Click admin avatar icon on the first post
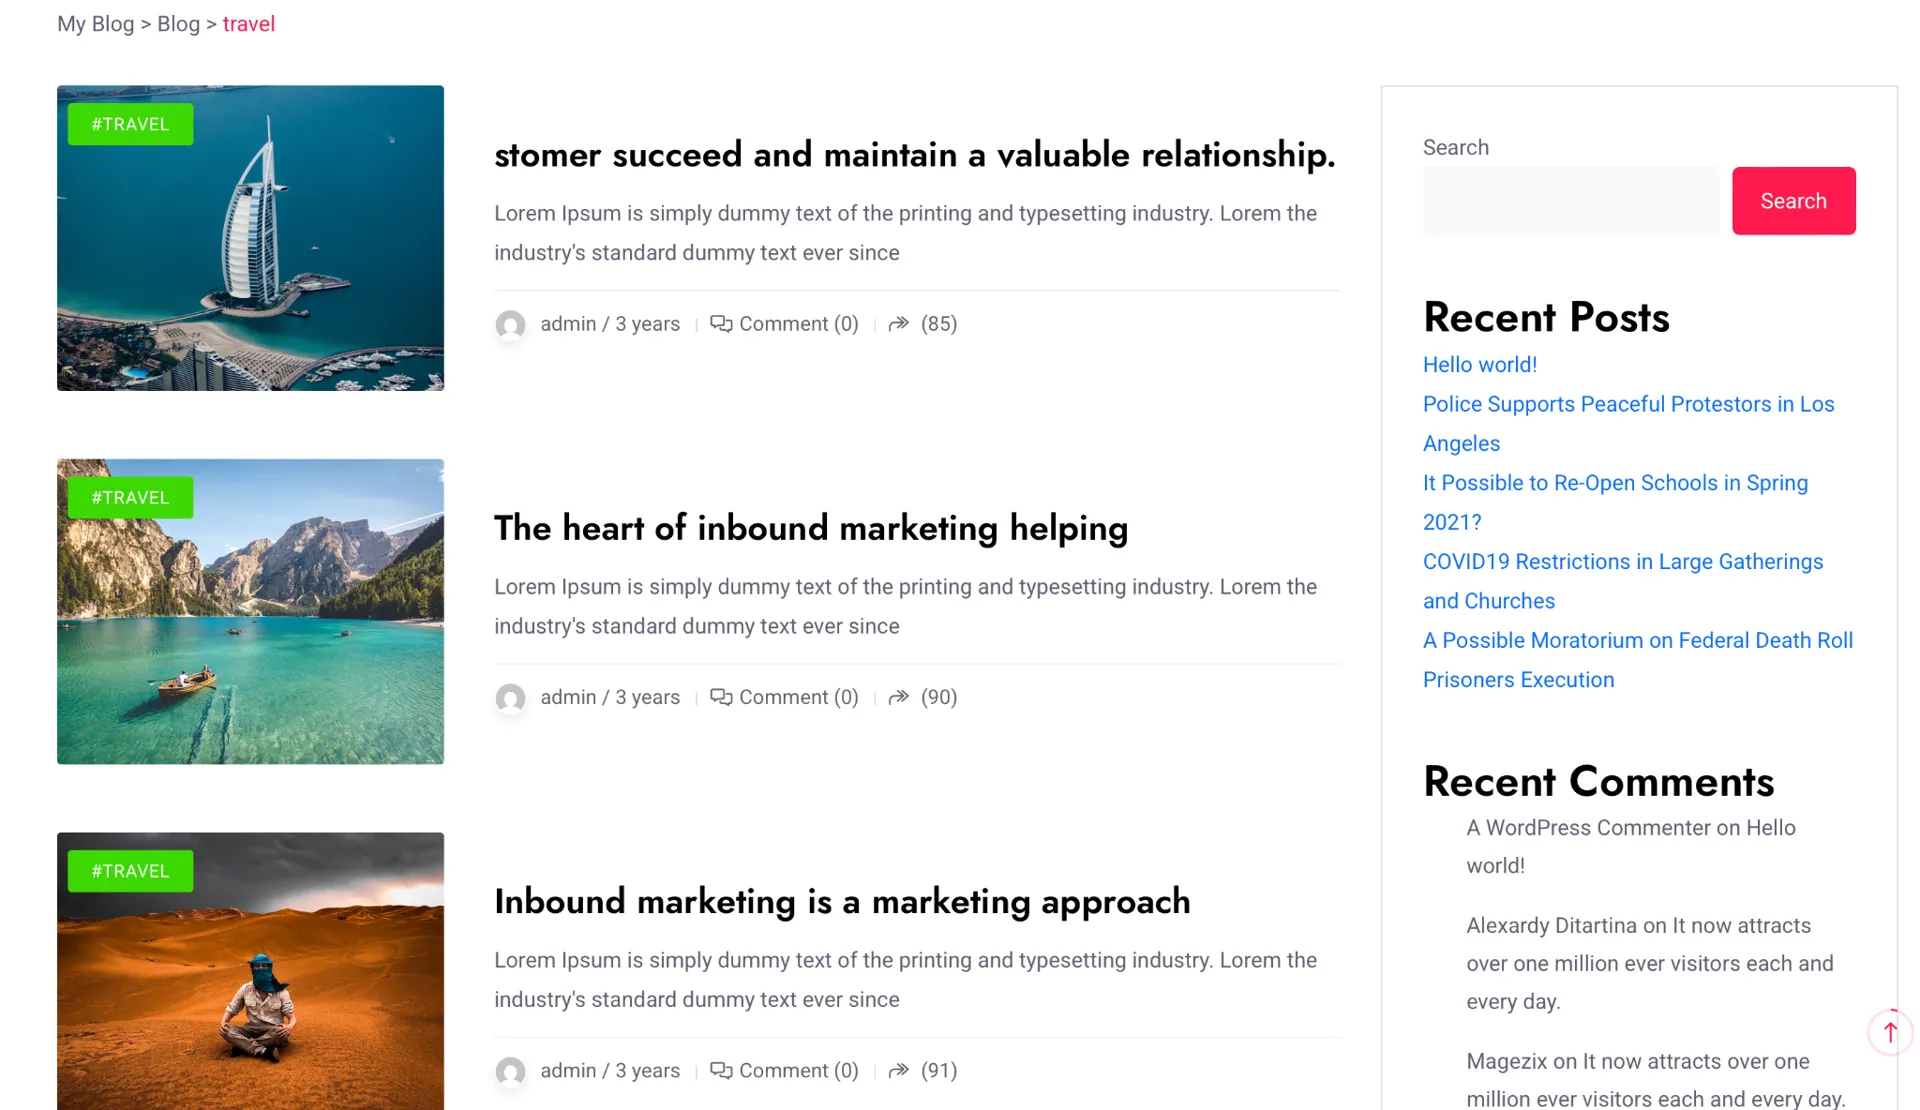Image resolution: width=1920 pixels, height=1110 pixels. coord(510,325)
